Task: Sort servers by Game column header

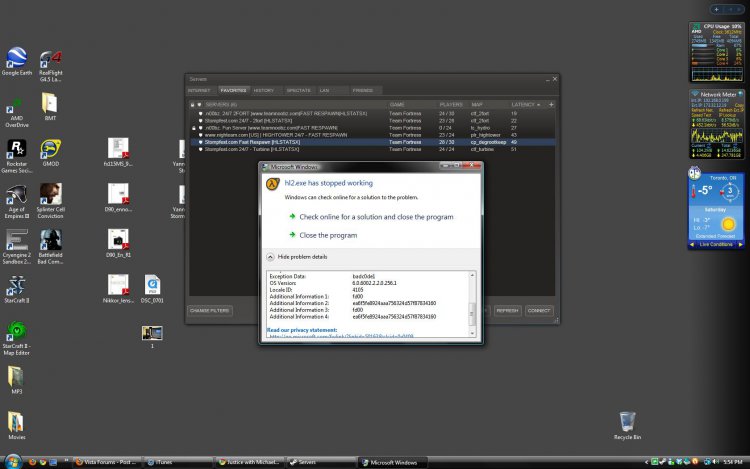Action: click(x=397, y=105)
